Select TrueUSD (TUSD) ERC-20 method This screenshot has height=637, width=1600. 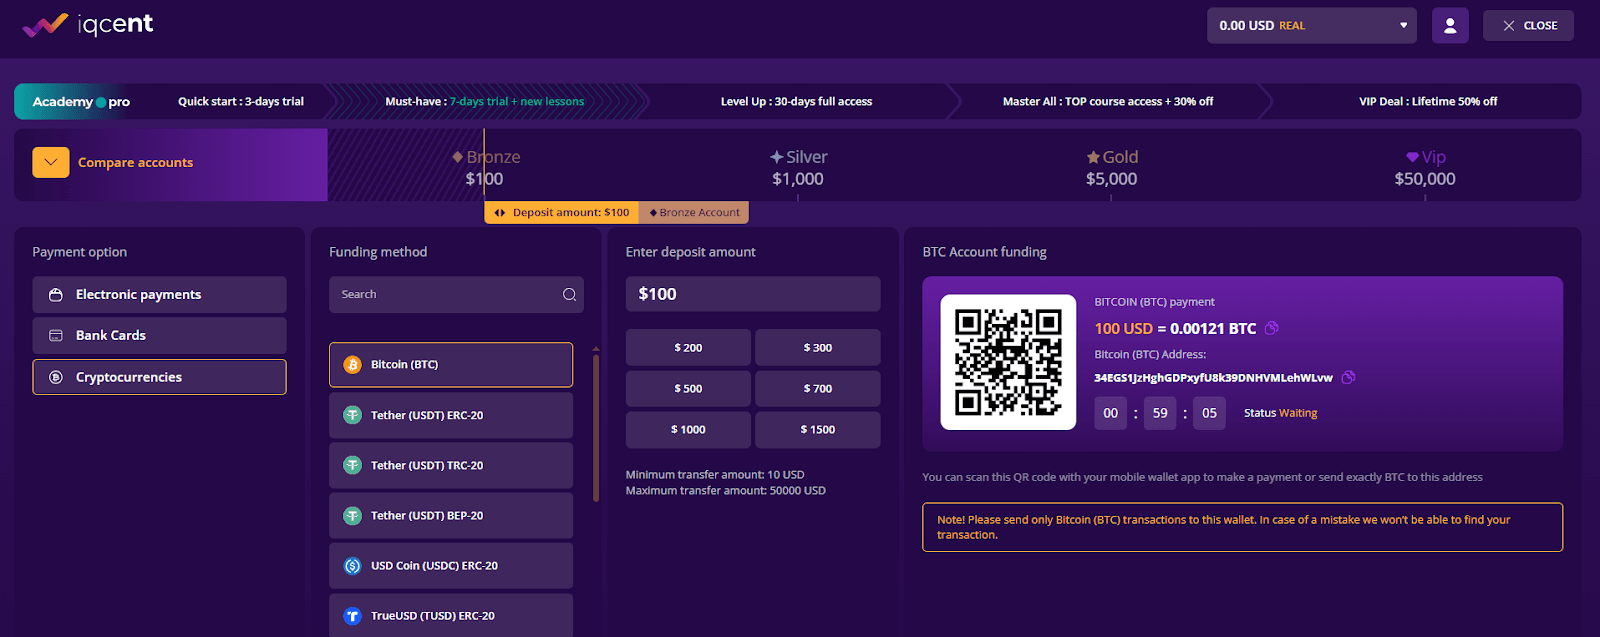[451, 616]
